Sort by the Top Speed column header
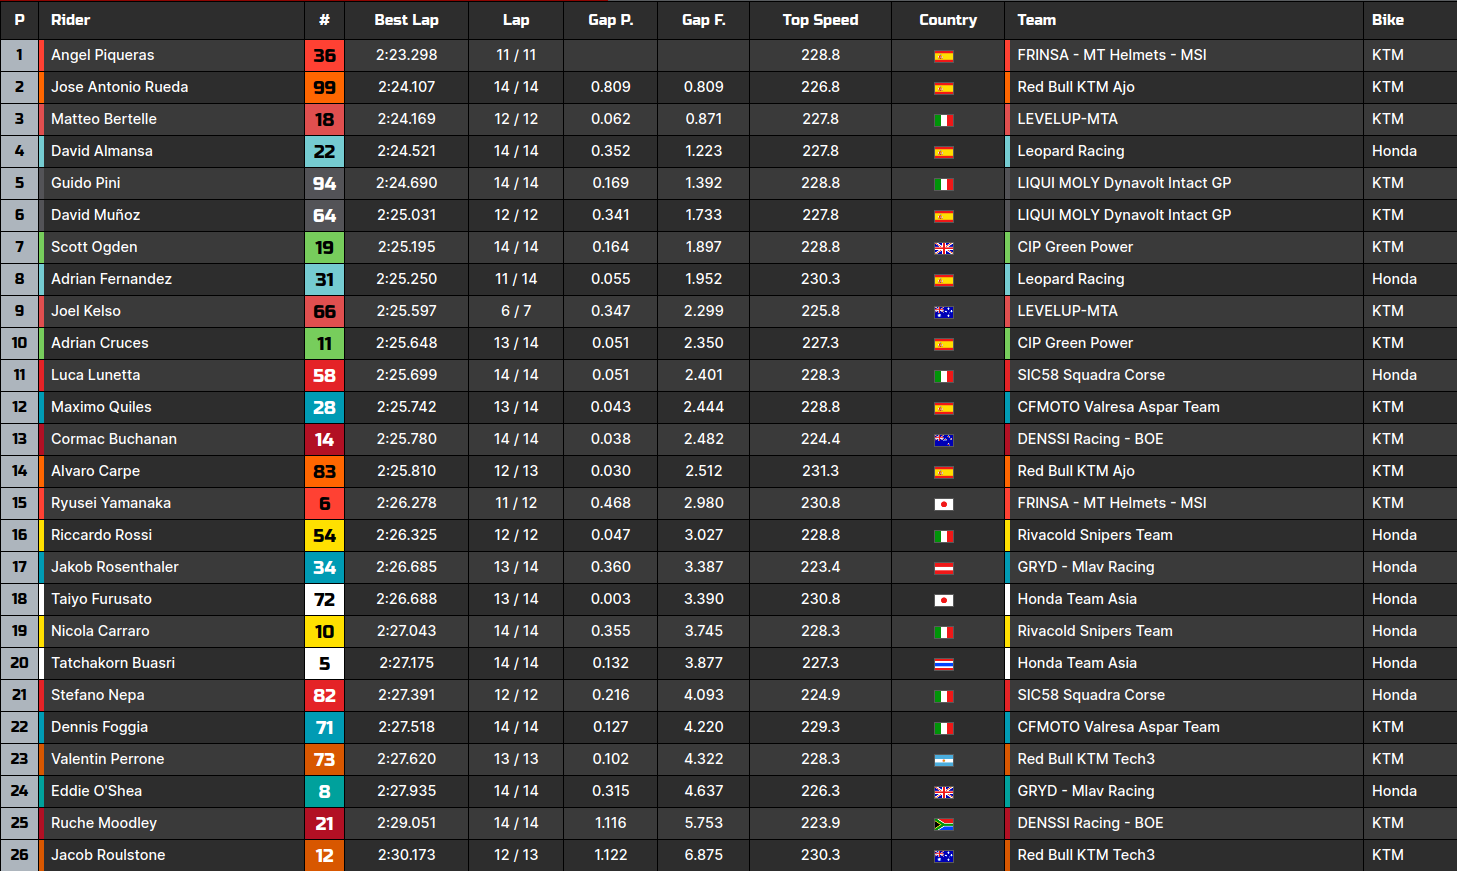 pos(820,20)
